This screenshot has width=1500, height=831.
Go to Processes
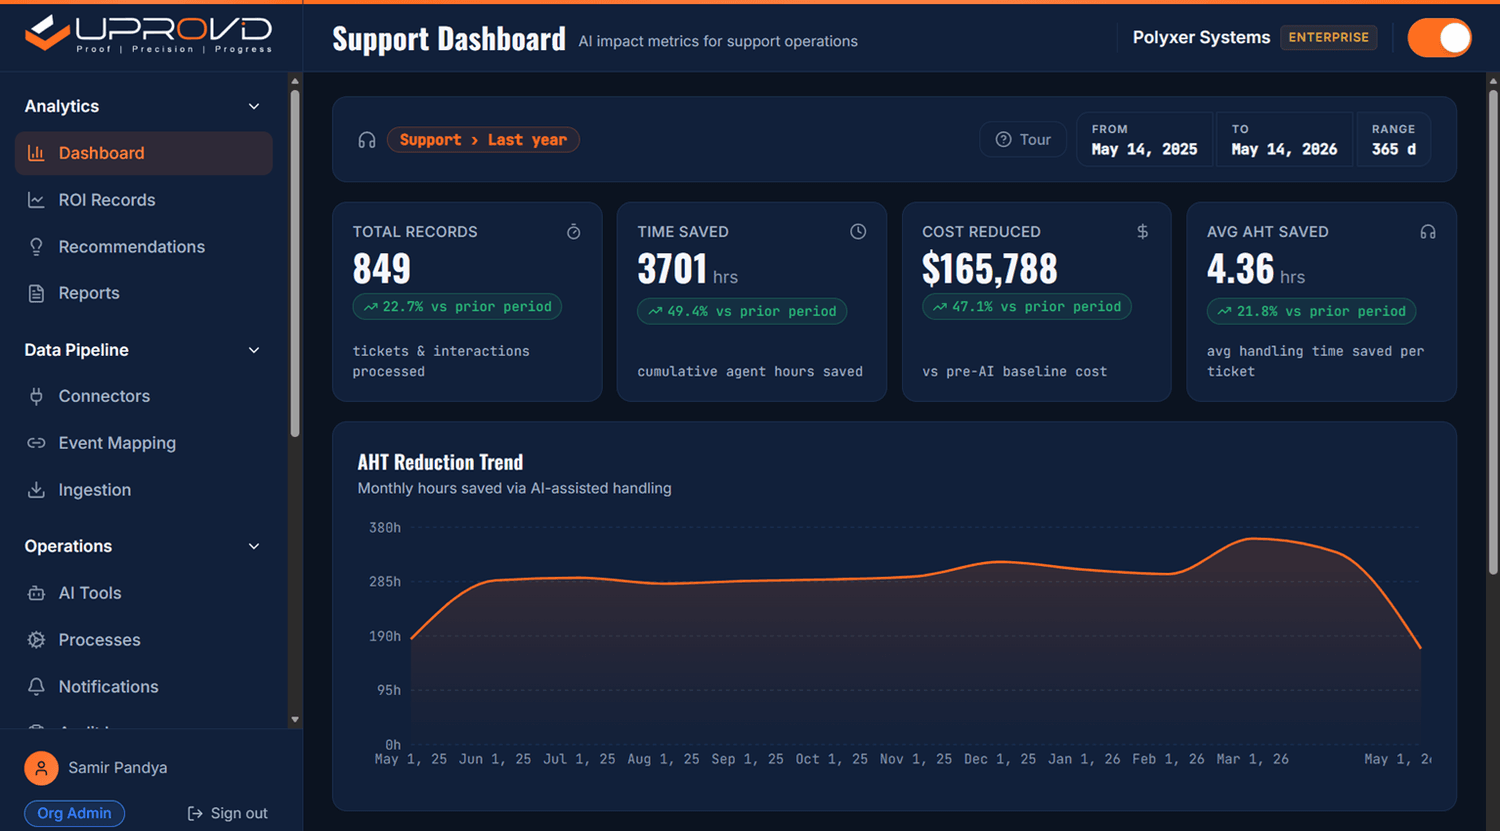tap(144, 640)
